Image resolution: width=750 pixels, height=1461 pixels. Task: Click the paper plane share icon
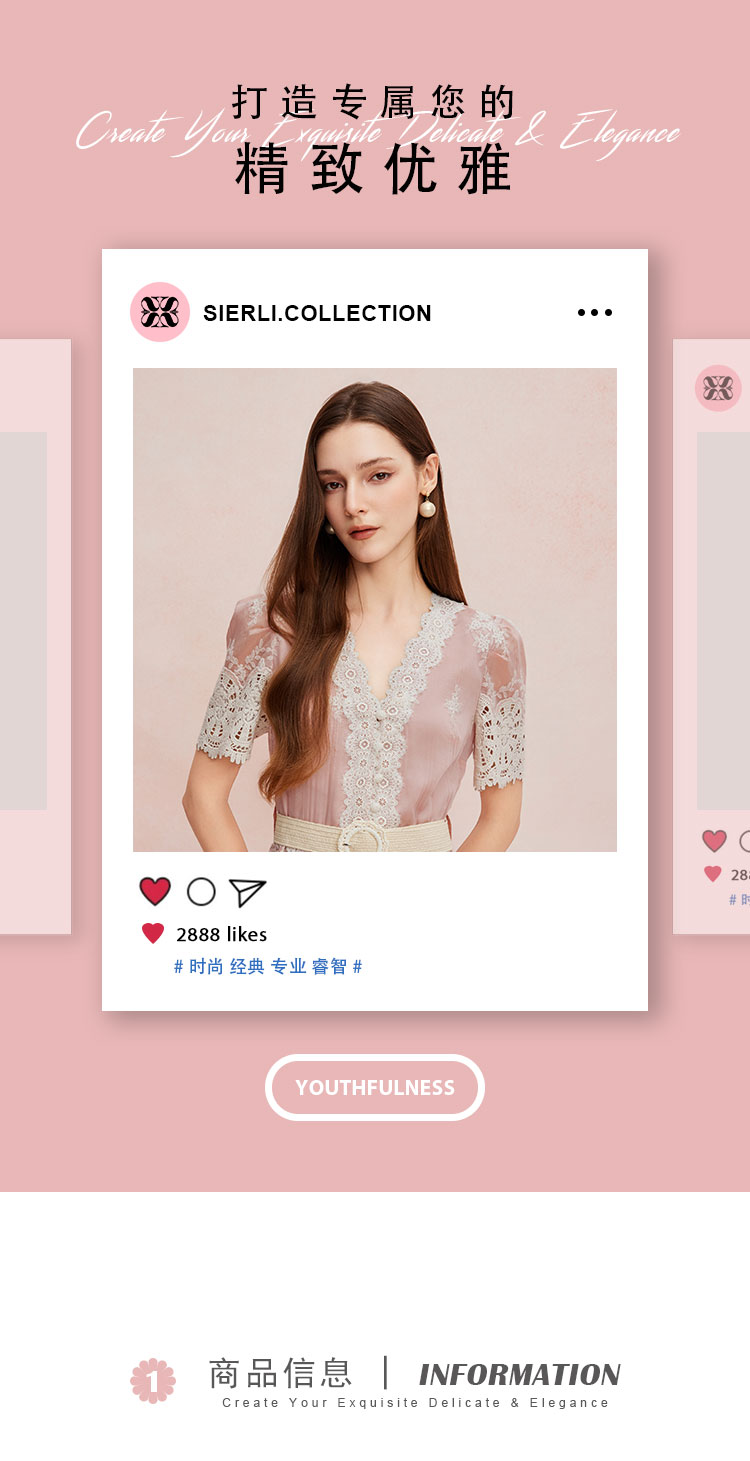[247, 892]
